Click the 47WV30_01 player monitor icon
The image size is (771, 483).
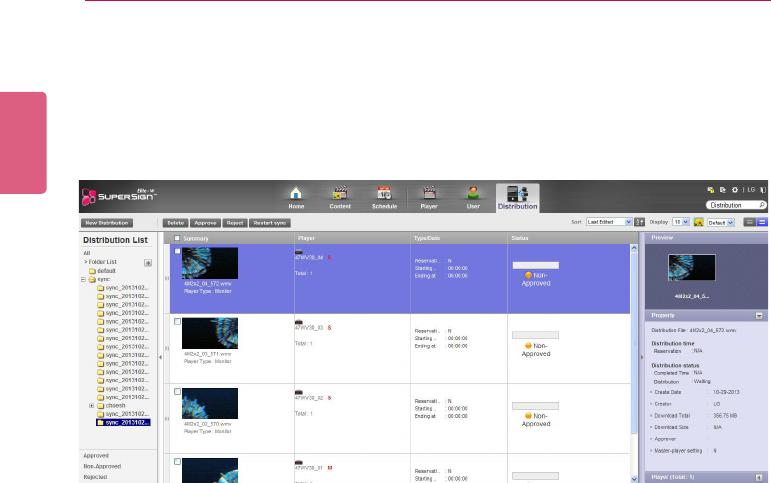click(x=298, y=462)
